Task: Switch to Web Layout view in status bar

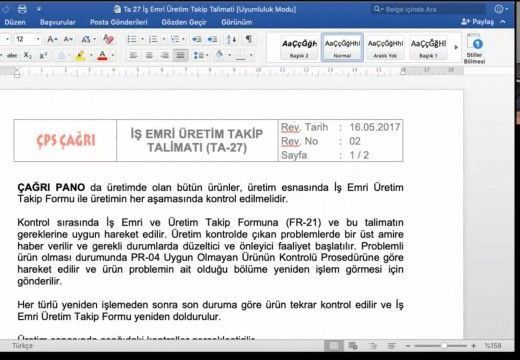Action: pyautogui.click(x=353, y=346)
